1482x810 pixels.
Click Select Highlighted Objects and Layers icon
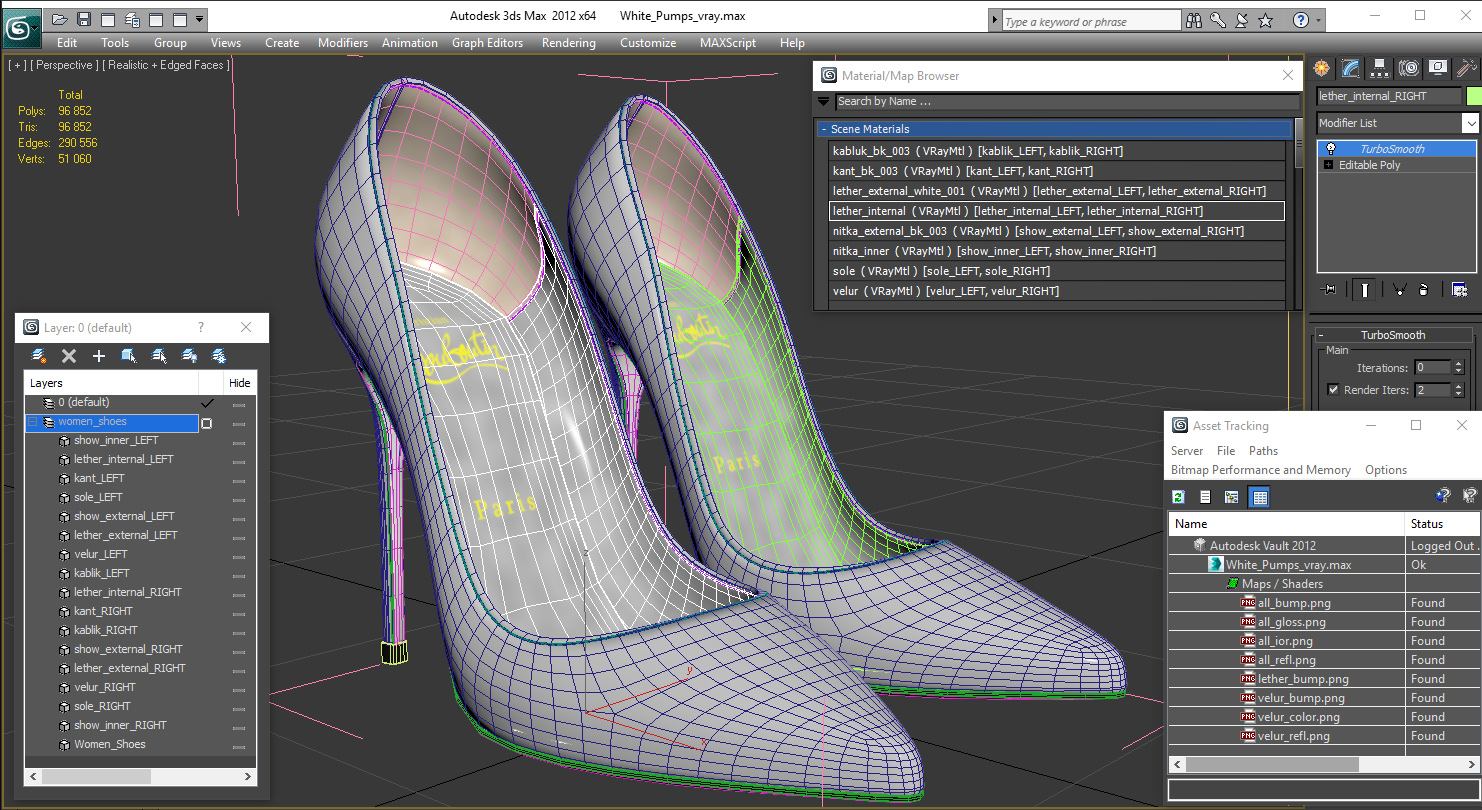point(129,356)
